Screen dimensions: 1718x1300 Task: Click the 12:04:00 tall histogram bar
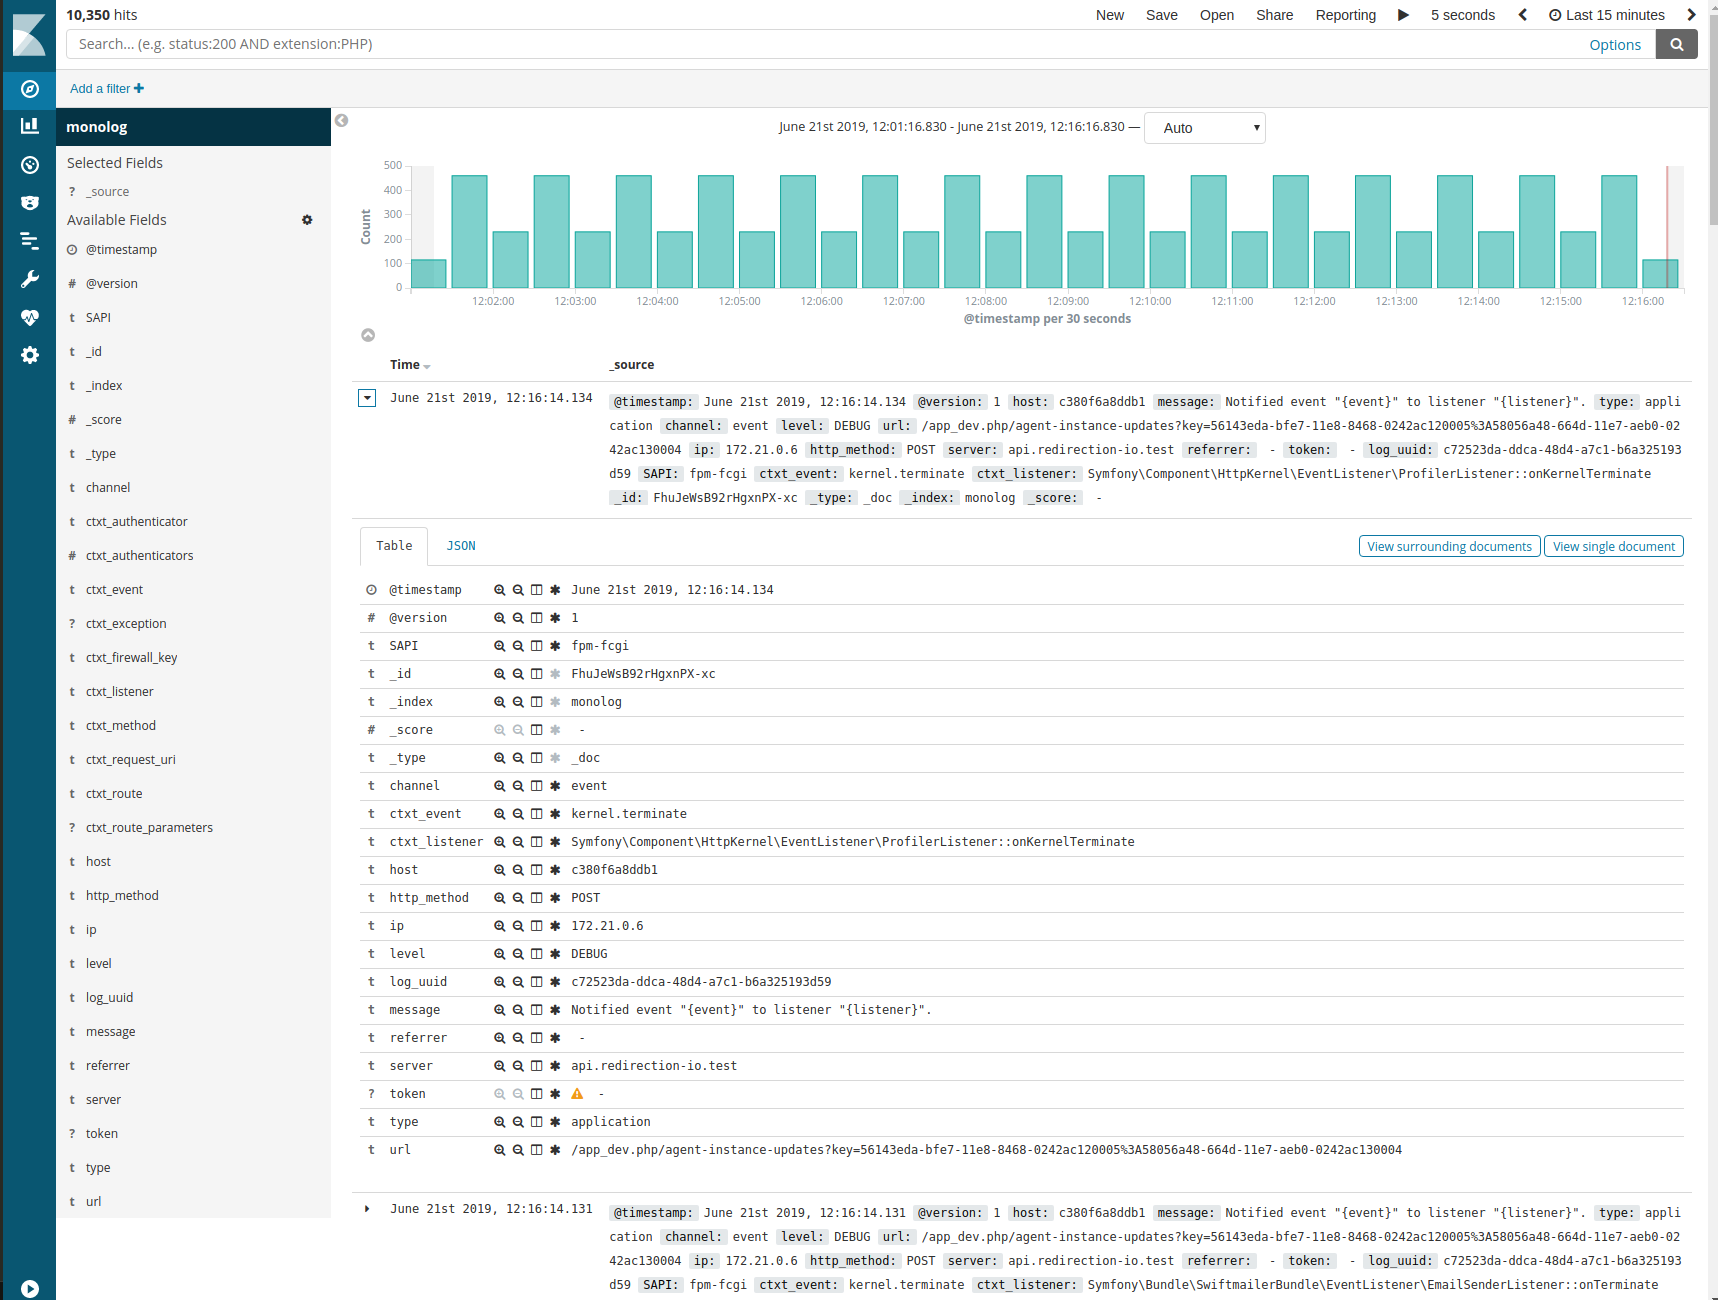[634, 231]
